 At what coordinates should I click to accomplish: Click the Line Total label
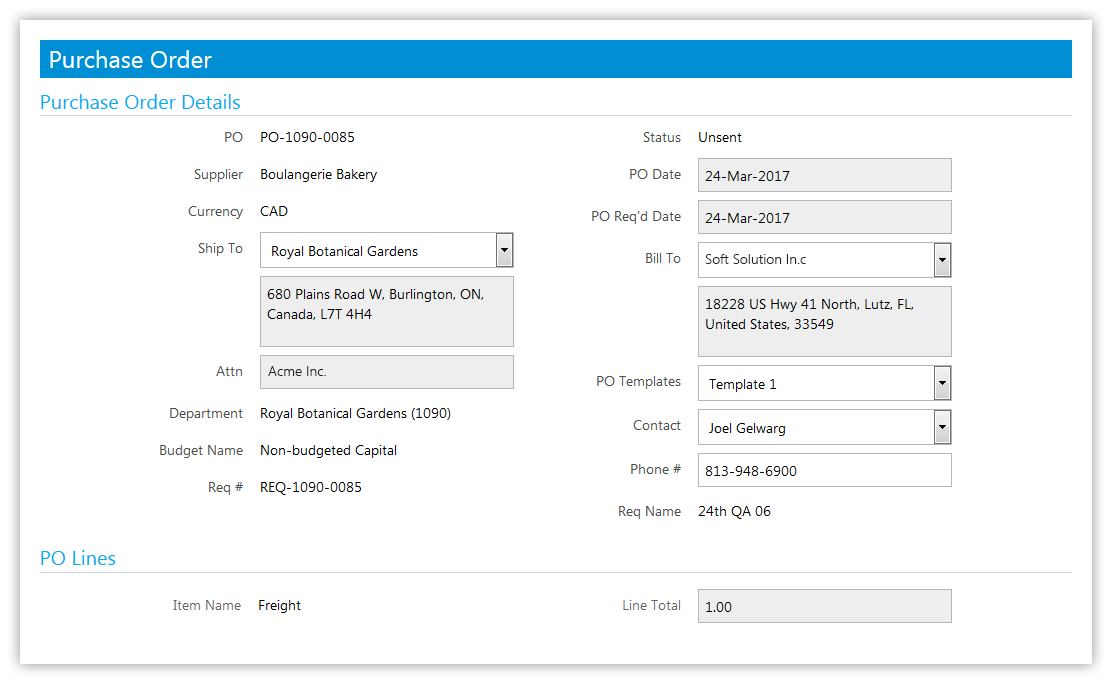tap(651, 605)
